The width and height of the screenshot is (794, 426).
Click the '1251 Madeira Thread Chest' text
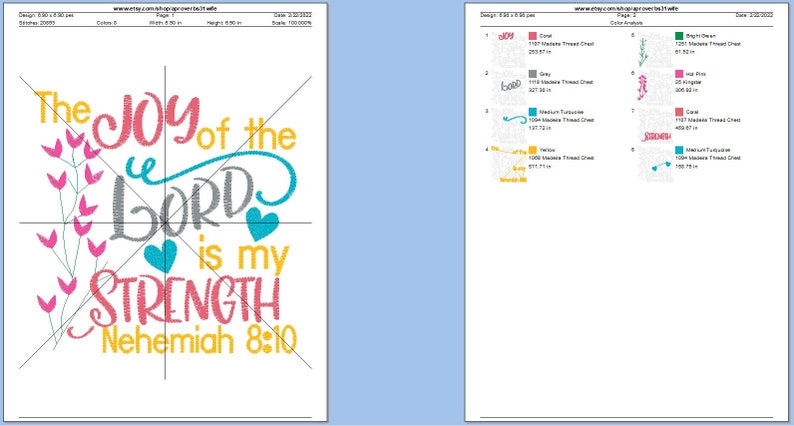[708, 44]
